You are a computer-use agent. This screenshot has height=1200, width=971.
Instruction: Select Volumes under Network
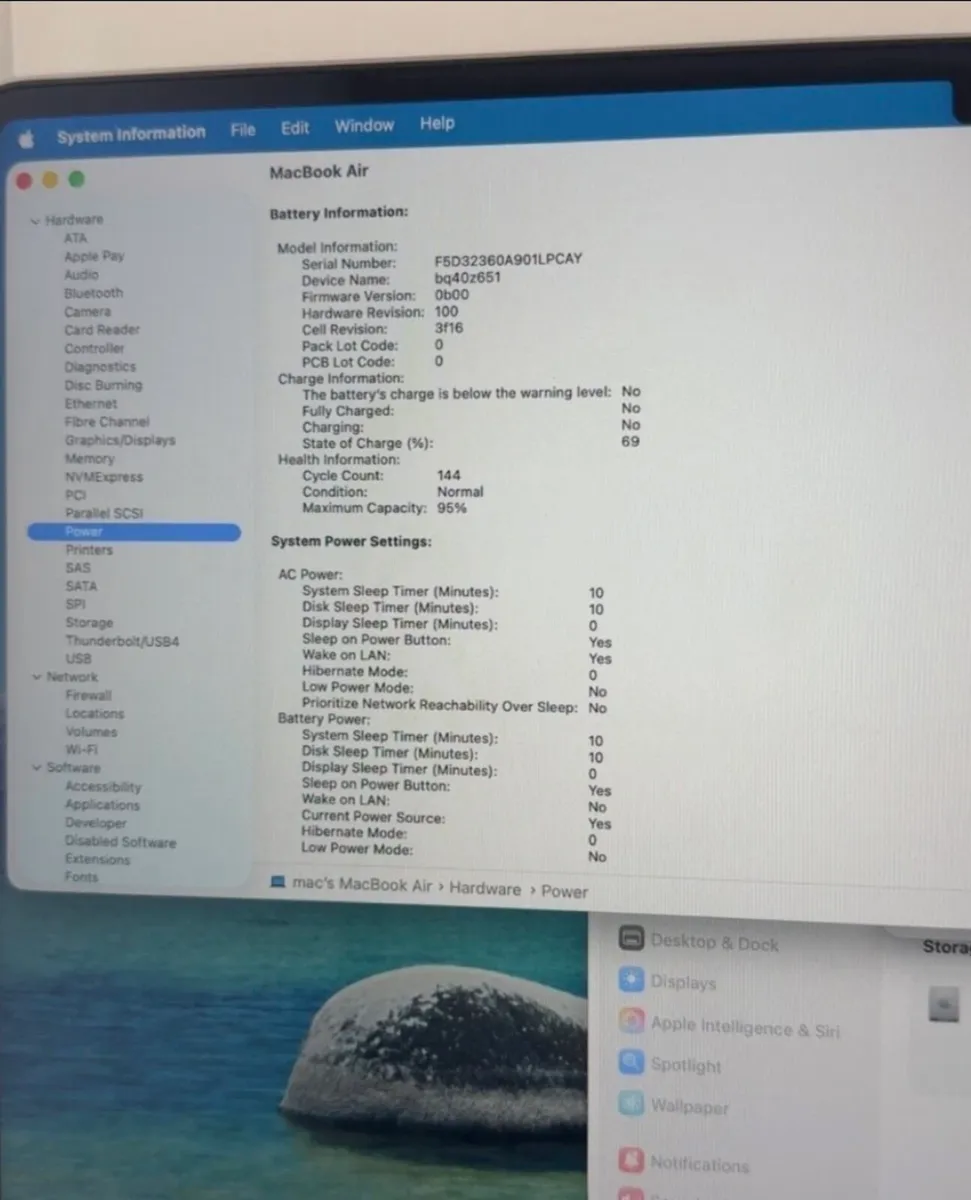coord(91,731)
